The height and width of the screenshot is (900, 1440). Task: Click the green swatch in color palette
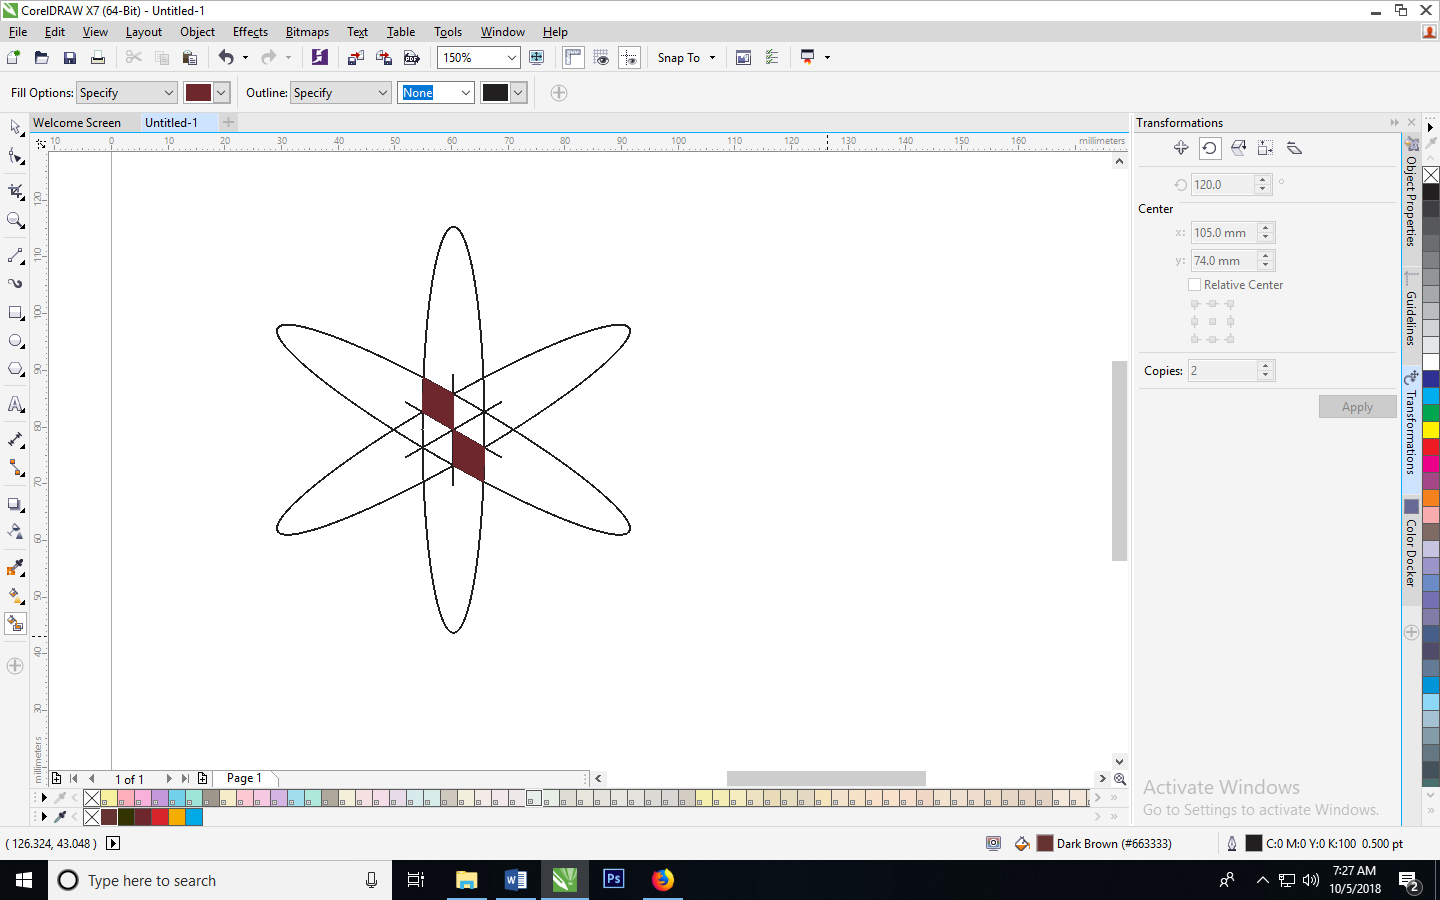[x=1431, y=412]
